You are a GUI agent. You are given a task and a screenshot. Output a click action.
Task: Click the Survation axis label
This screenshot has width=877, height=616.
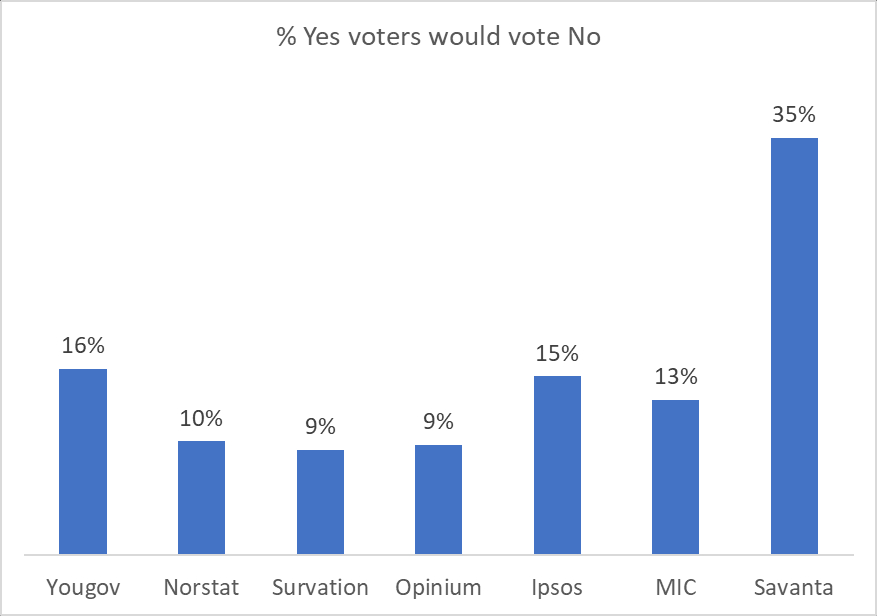[x=320, y=587]
